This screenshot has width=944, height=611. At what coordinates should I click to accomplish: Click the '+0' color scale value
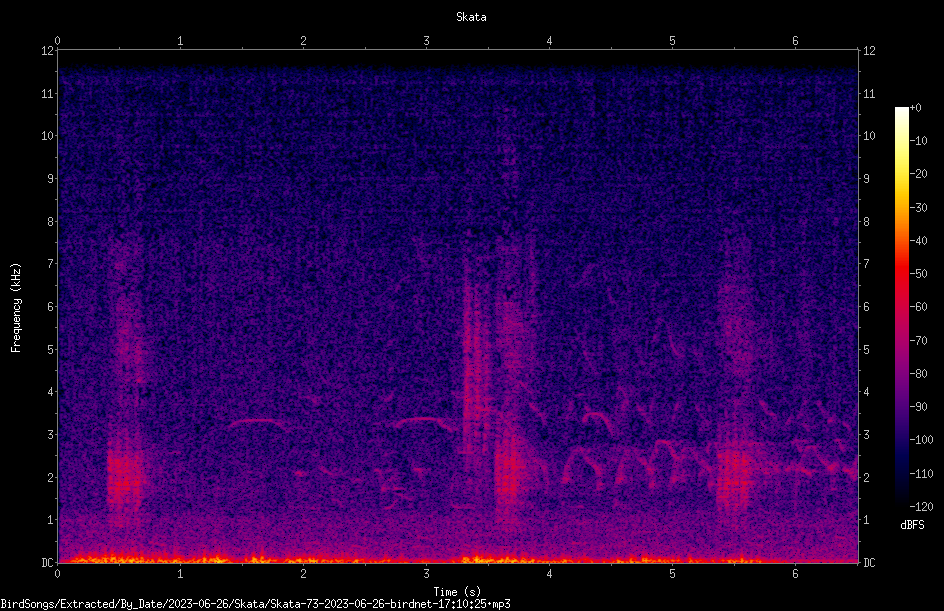click(915, 108)
